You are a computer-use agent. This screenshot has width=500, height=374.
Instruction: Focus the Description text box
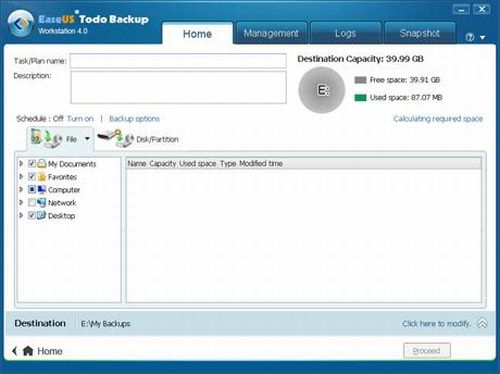pos(178,87)
